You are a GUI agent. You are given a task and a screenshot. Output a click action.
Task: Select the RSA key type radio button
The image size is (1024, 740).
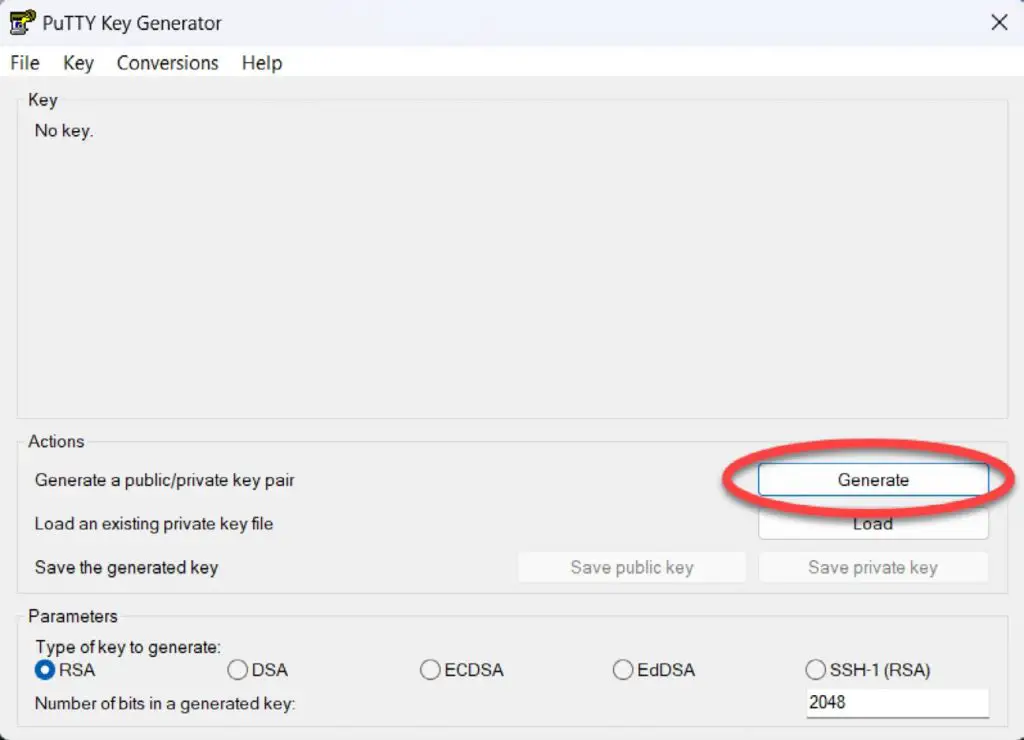pos(44,670)
